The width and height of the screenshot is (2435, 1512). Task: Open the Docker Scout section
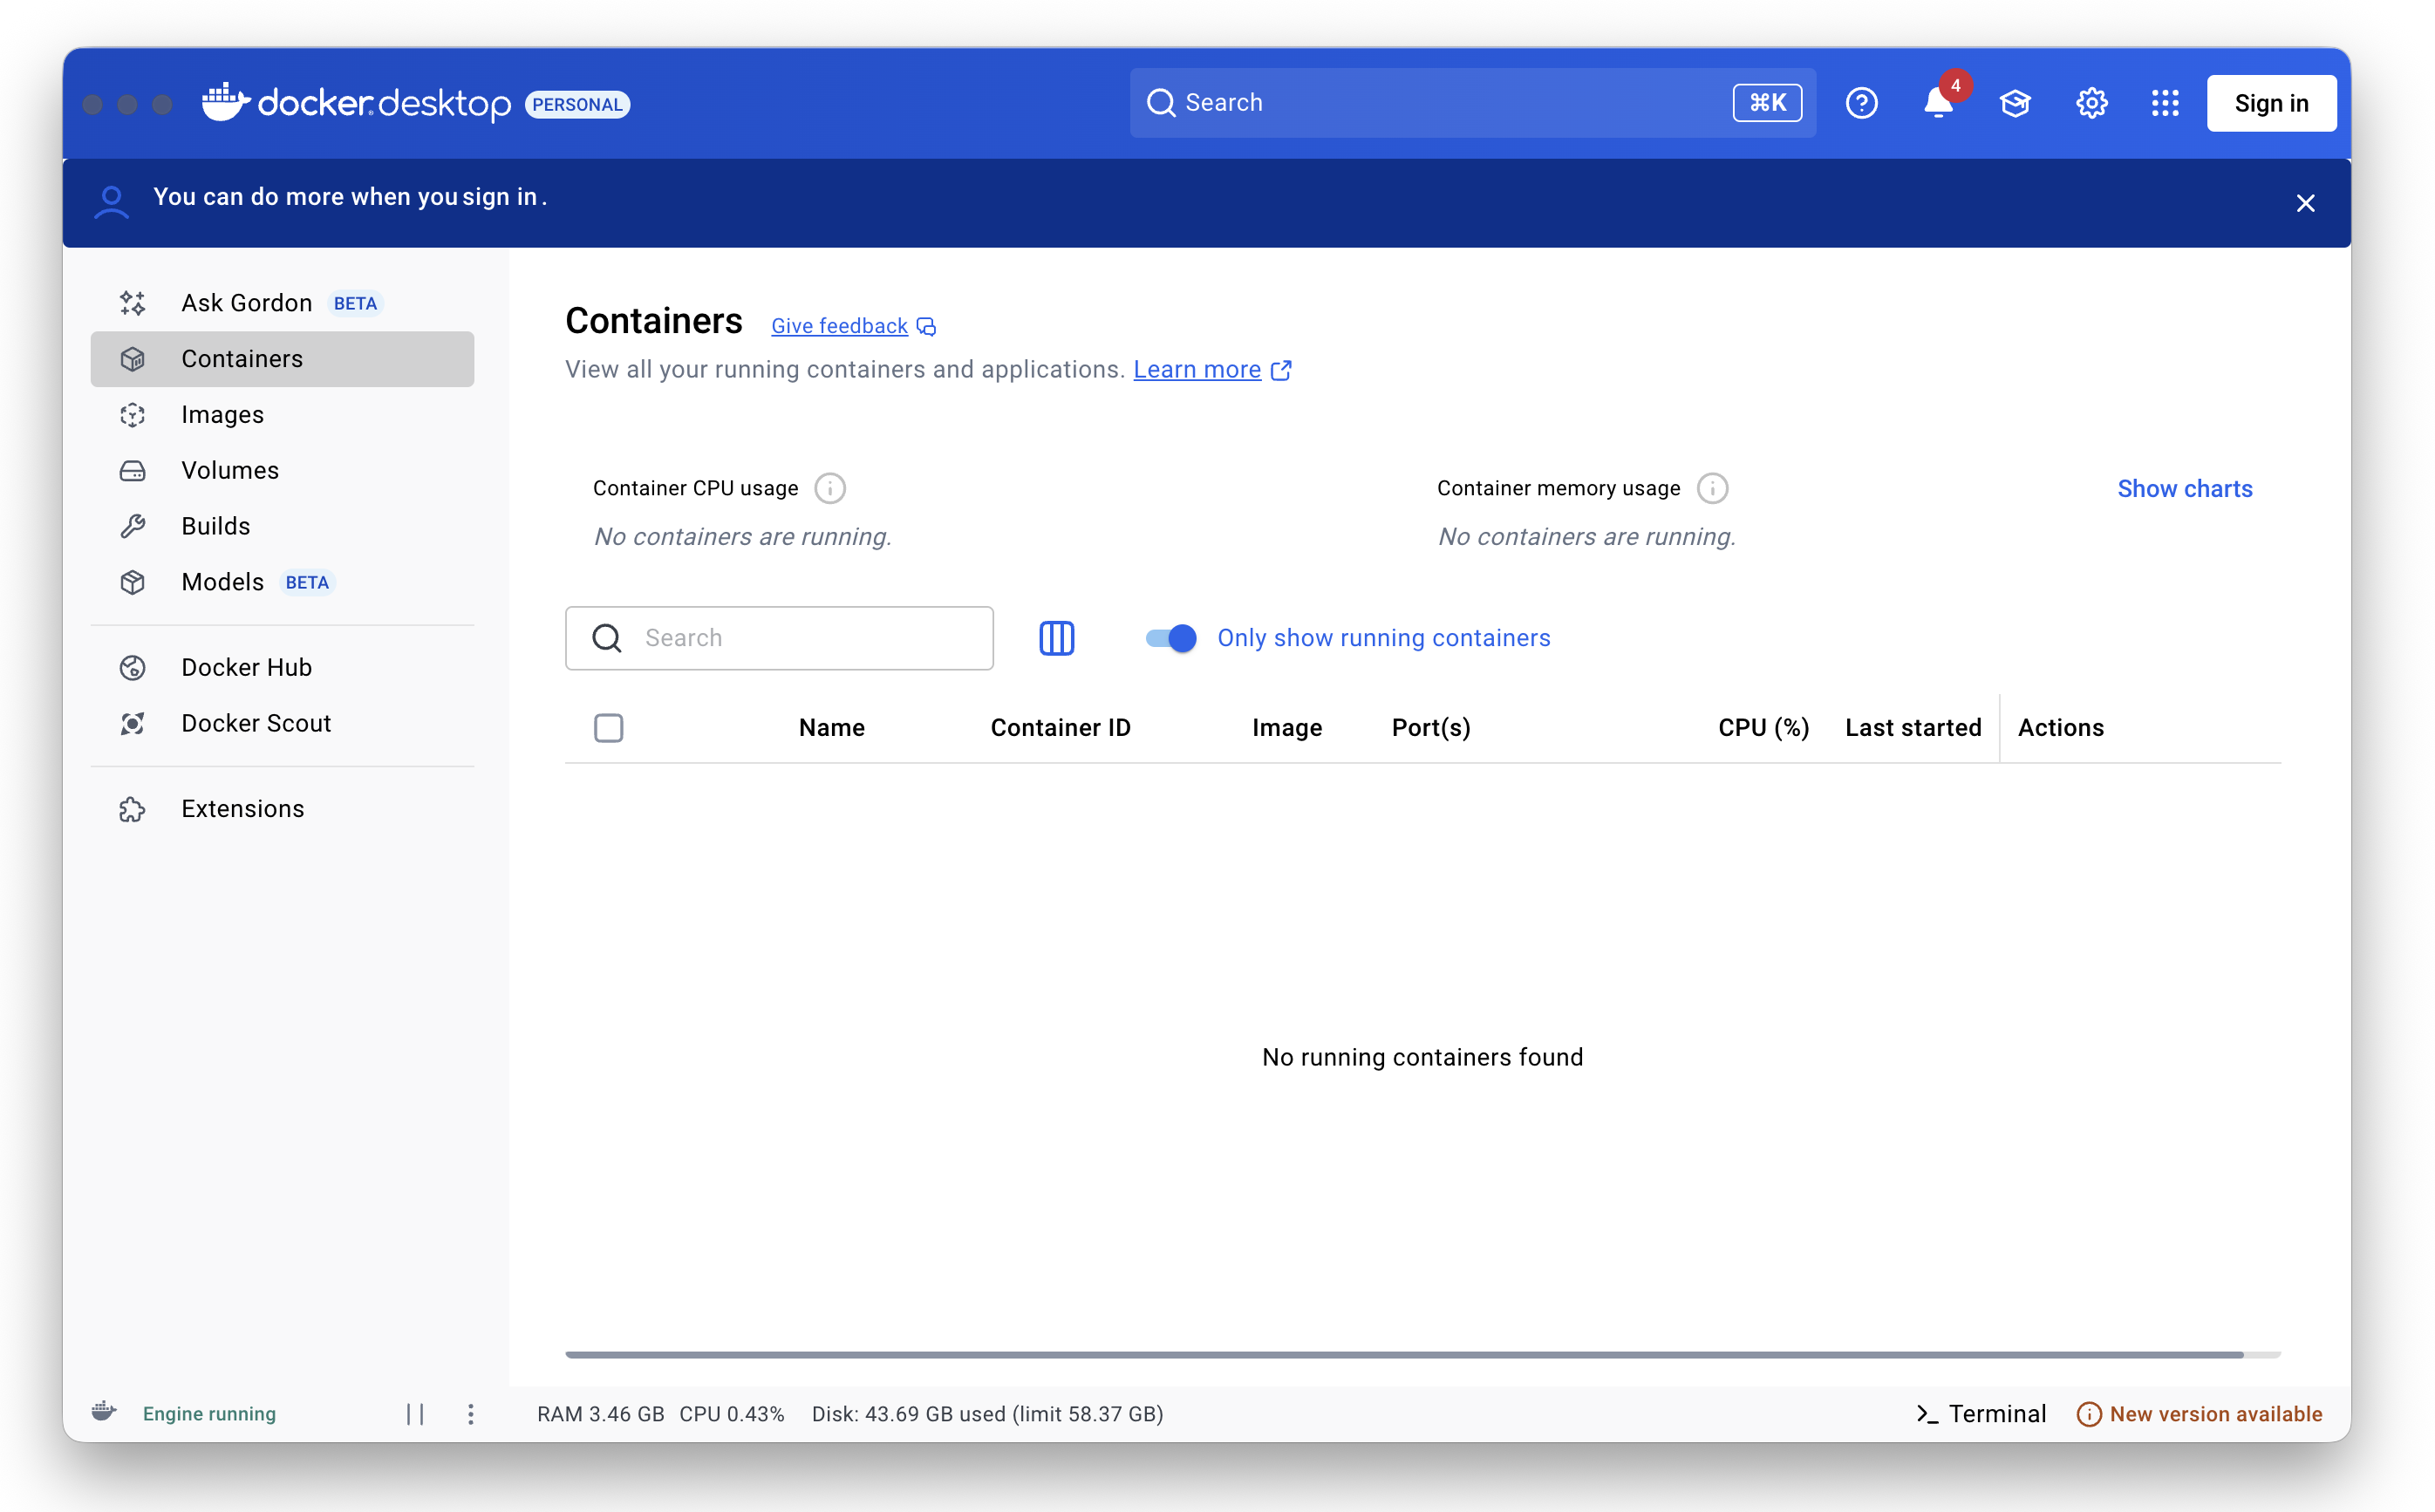[256, 723]
